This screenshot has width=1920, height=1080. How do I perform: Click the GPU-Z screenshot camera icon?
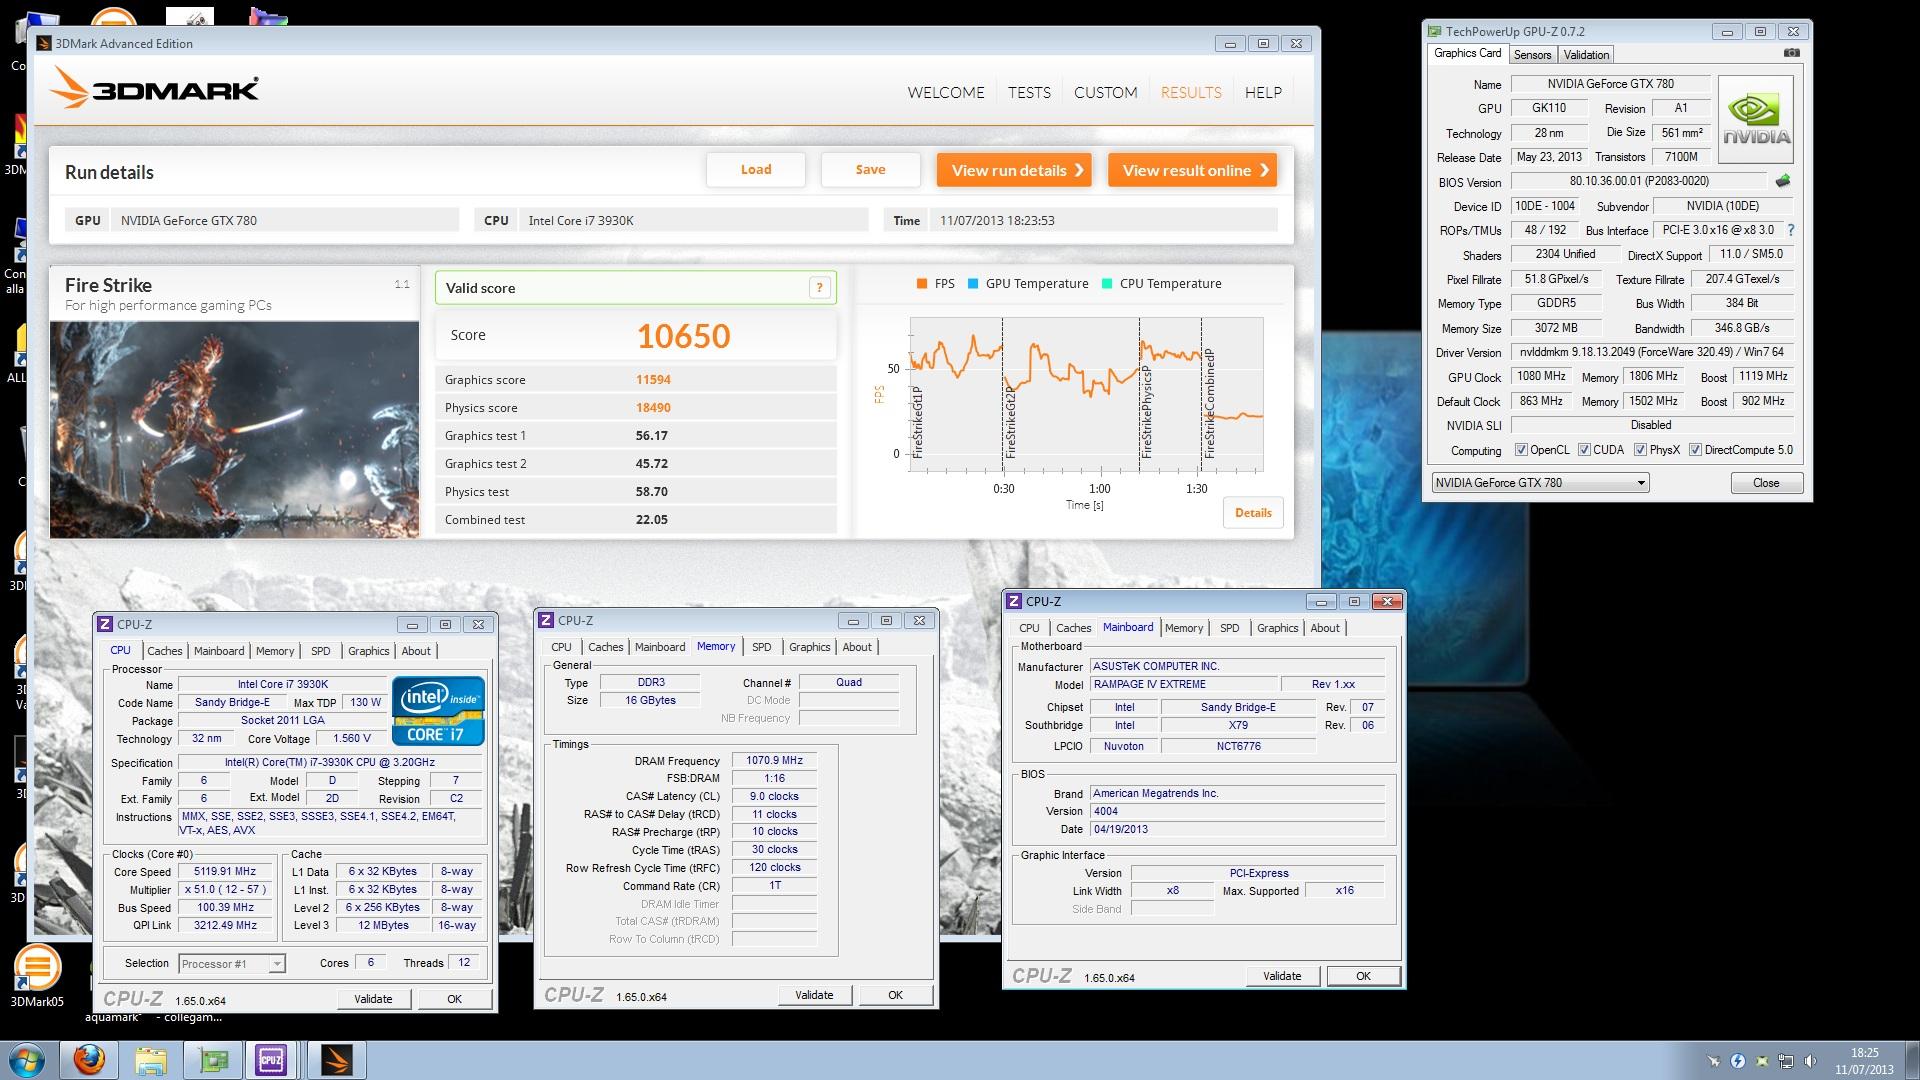click(x=1792, y=53)
